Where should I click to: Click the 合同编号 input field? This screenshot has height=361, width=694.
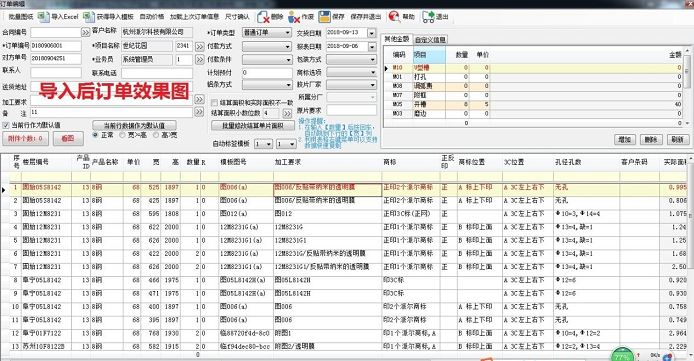coord(56,32)
